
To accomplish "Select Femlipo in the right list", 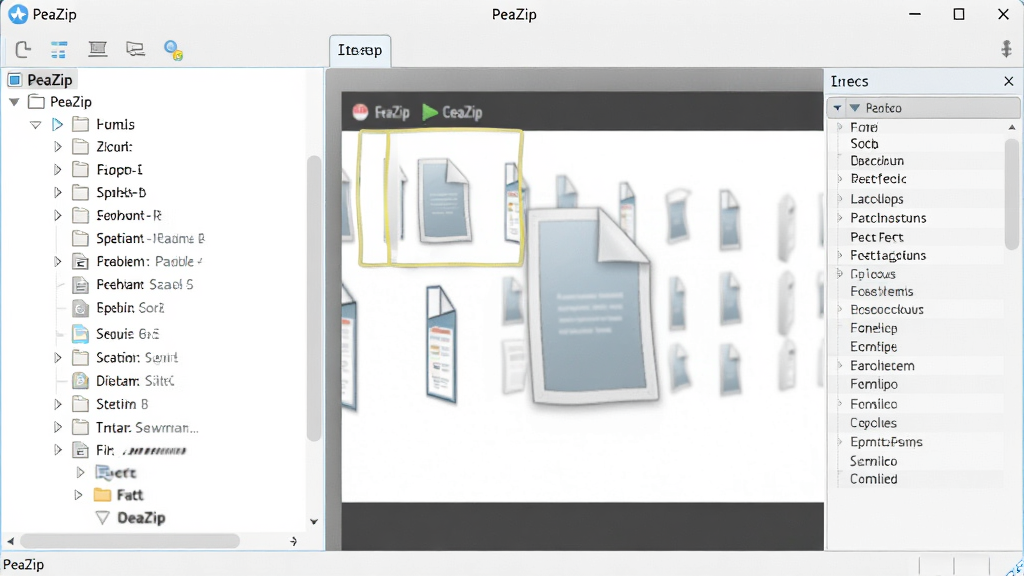I will click(x=874, y=384).
